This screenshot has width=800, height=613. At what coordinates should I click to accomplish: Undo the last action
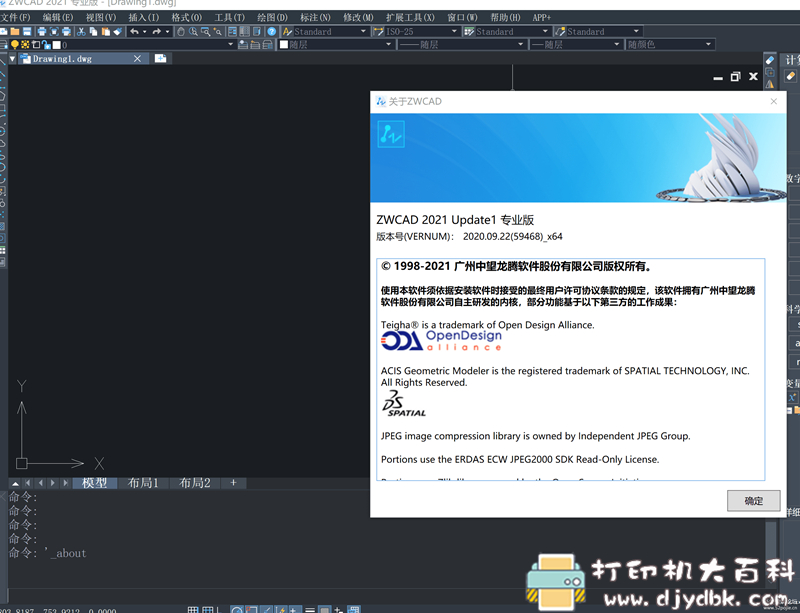coord(134,32)
